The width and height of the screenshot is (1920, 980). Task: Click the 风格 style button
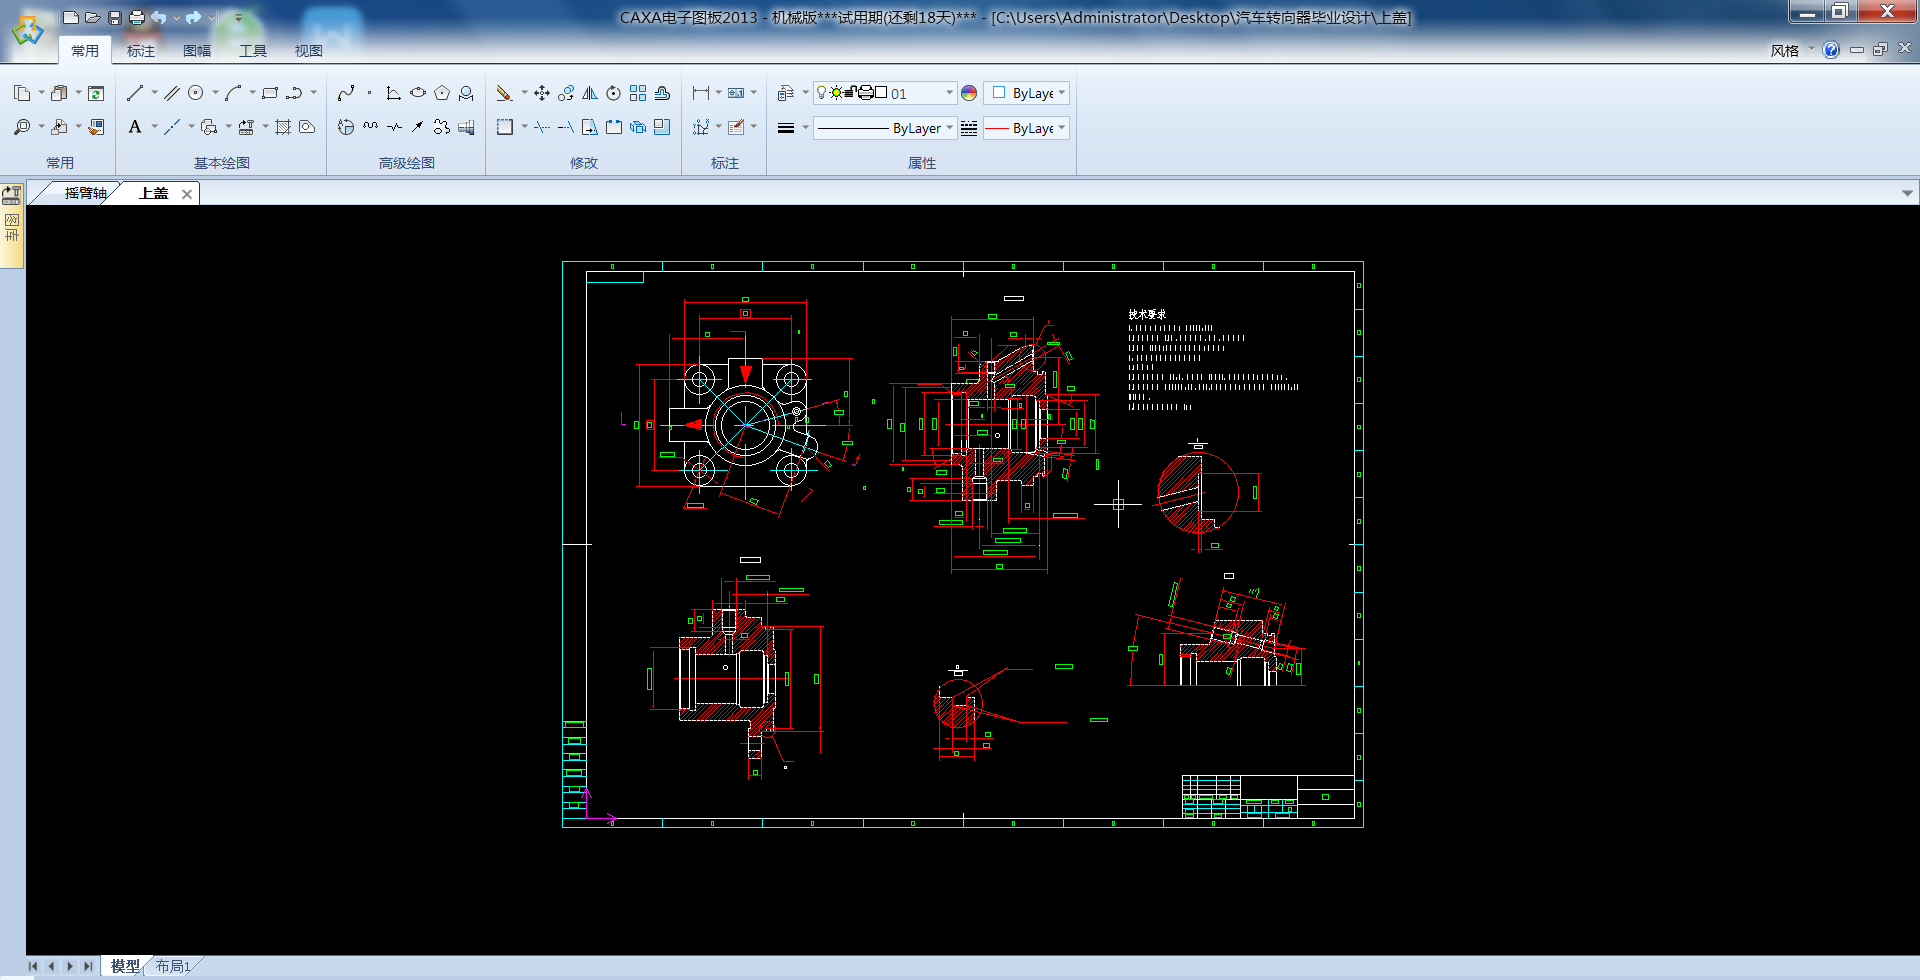(x=1784, y=51)
